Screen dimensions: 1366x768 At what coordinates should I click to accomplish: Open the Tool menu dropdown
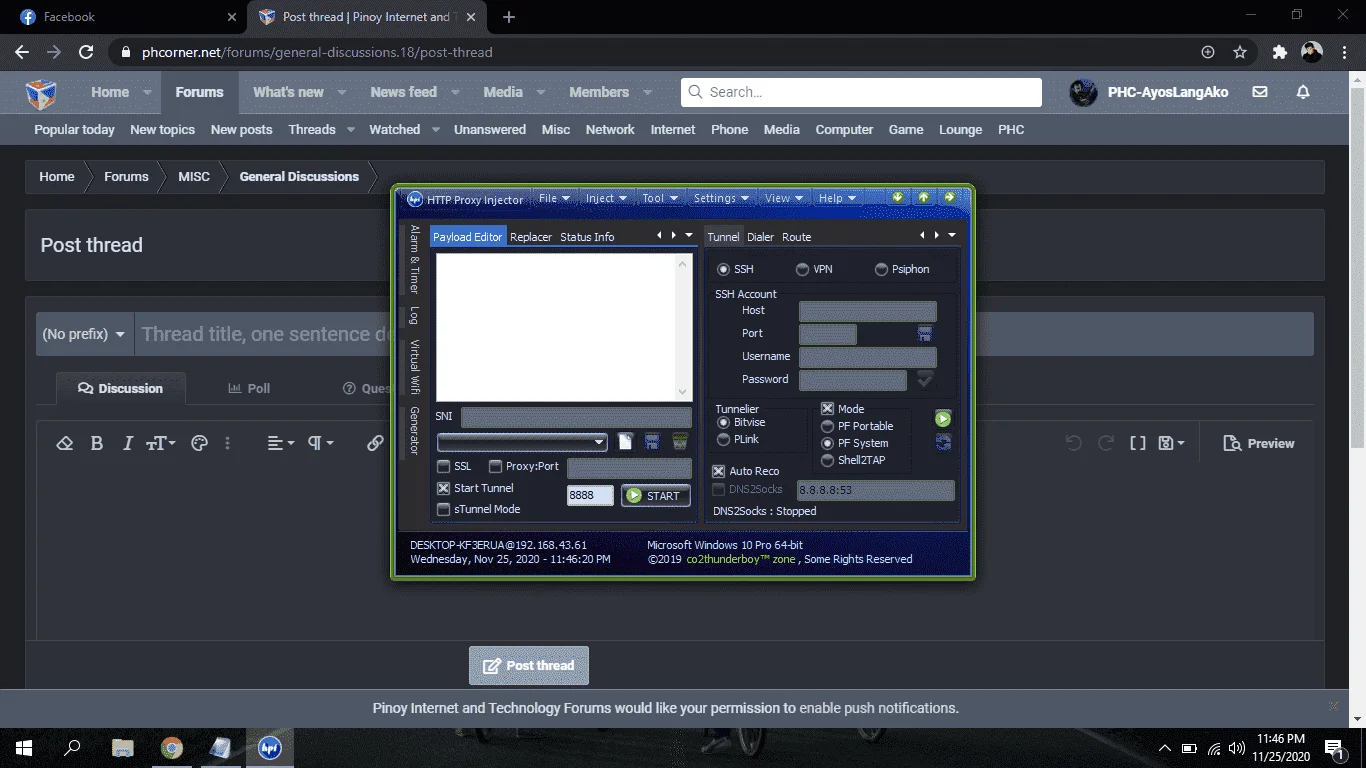[660, 198]
